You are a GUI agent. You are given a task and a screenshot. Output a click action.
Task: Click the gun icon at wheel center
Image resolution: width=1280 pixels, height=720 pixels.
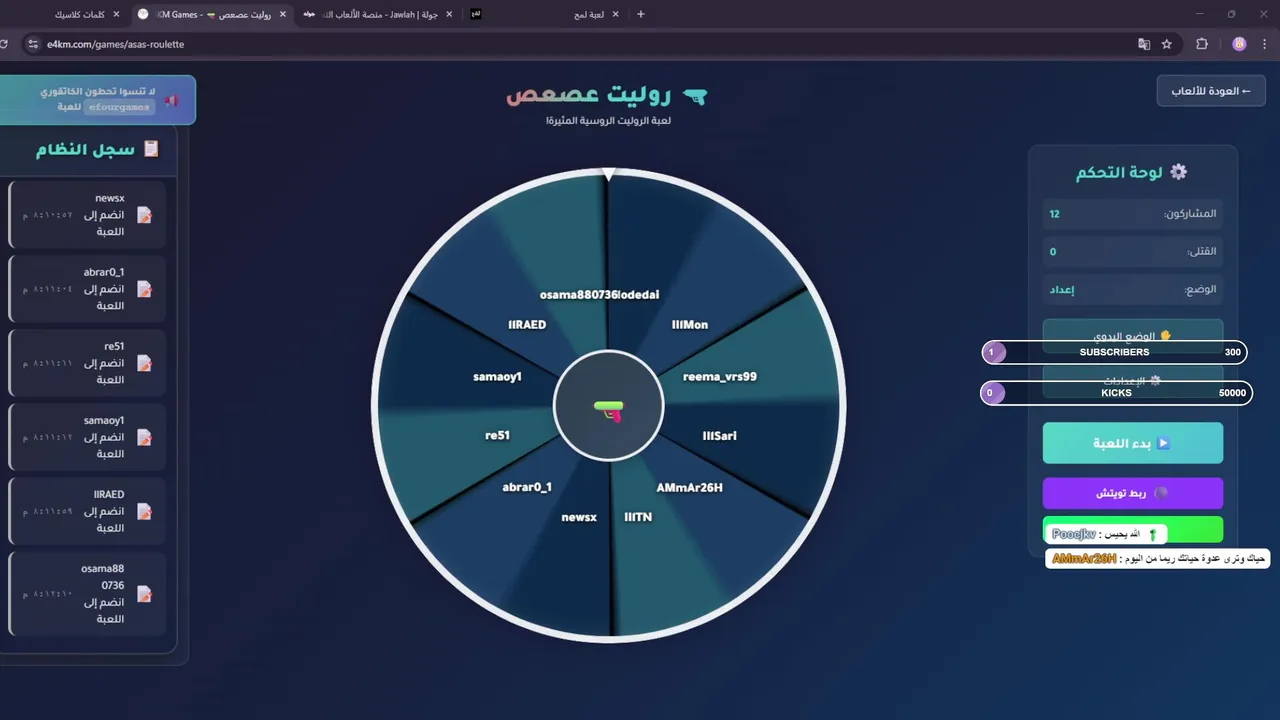(609, 409)
